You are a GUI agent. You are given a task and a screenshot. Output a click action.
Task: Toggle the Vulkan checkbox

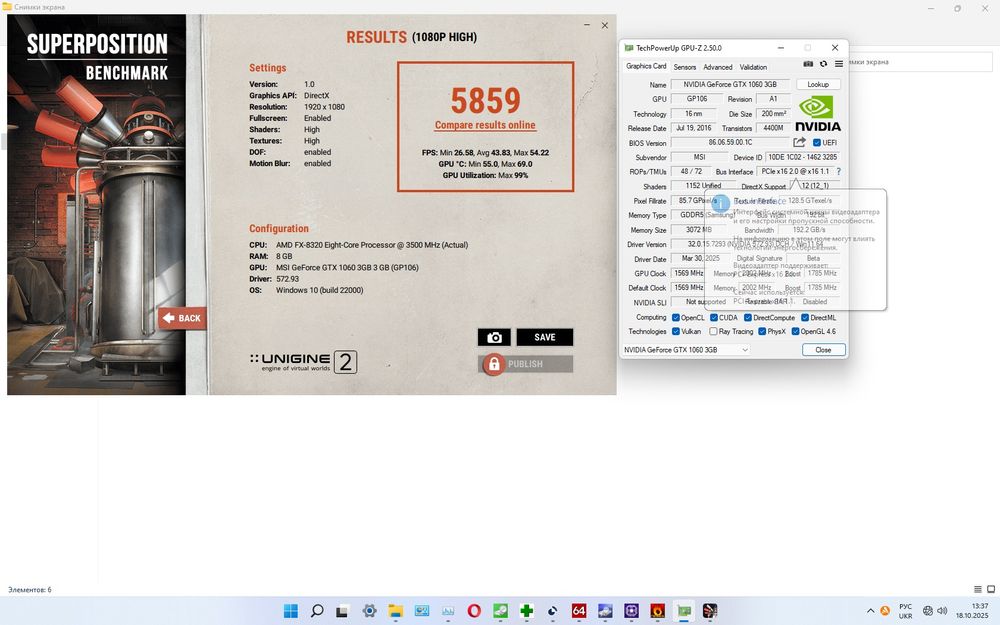pyautogui.click(x=675, y=332)
